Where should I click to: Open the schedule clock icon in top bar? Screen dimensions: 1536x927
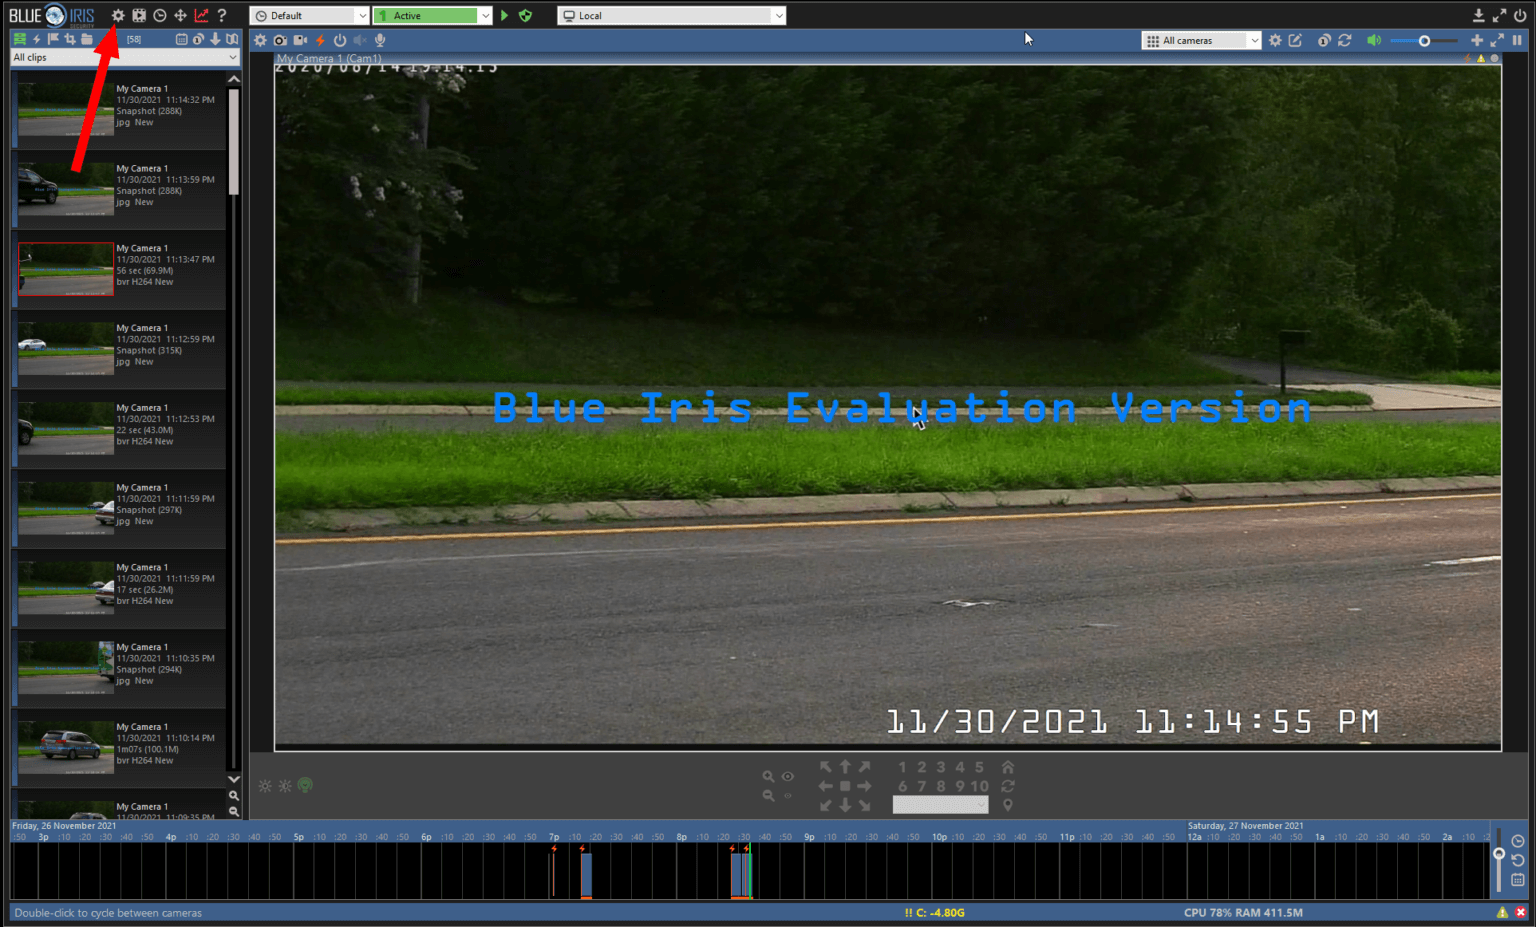click(159, 15)
